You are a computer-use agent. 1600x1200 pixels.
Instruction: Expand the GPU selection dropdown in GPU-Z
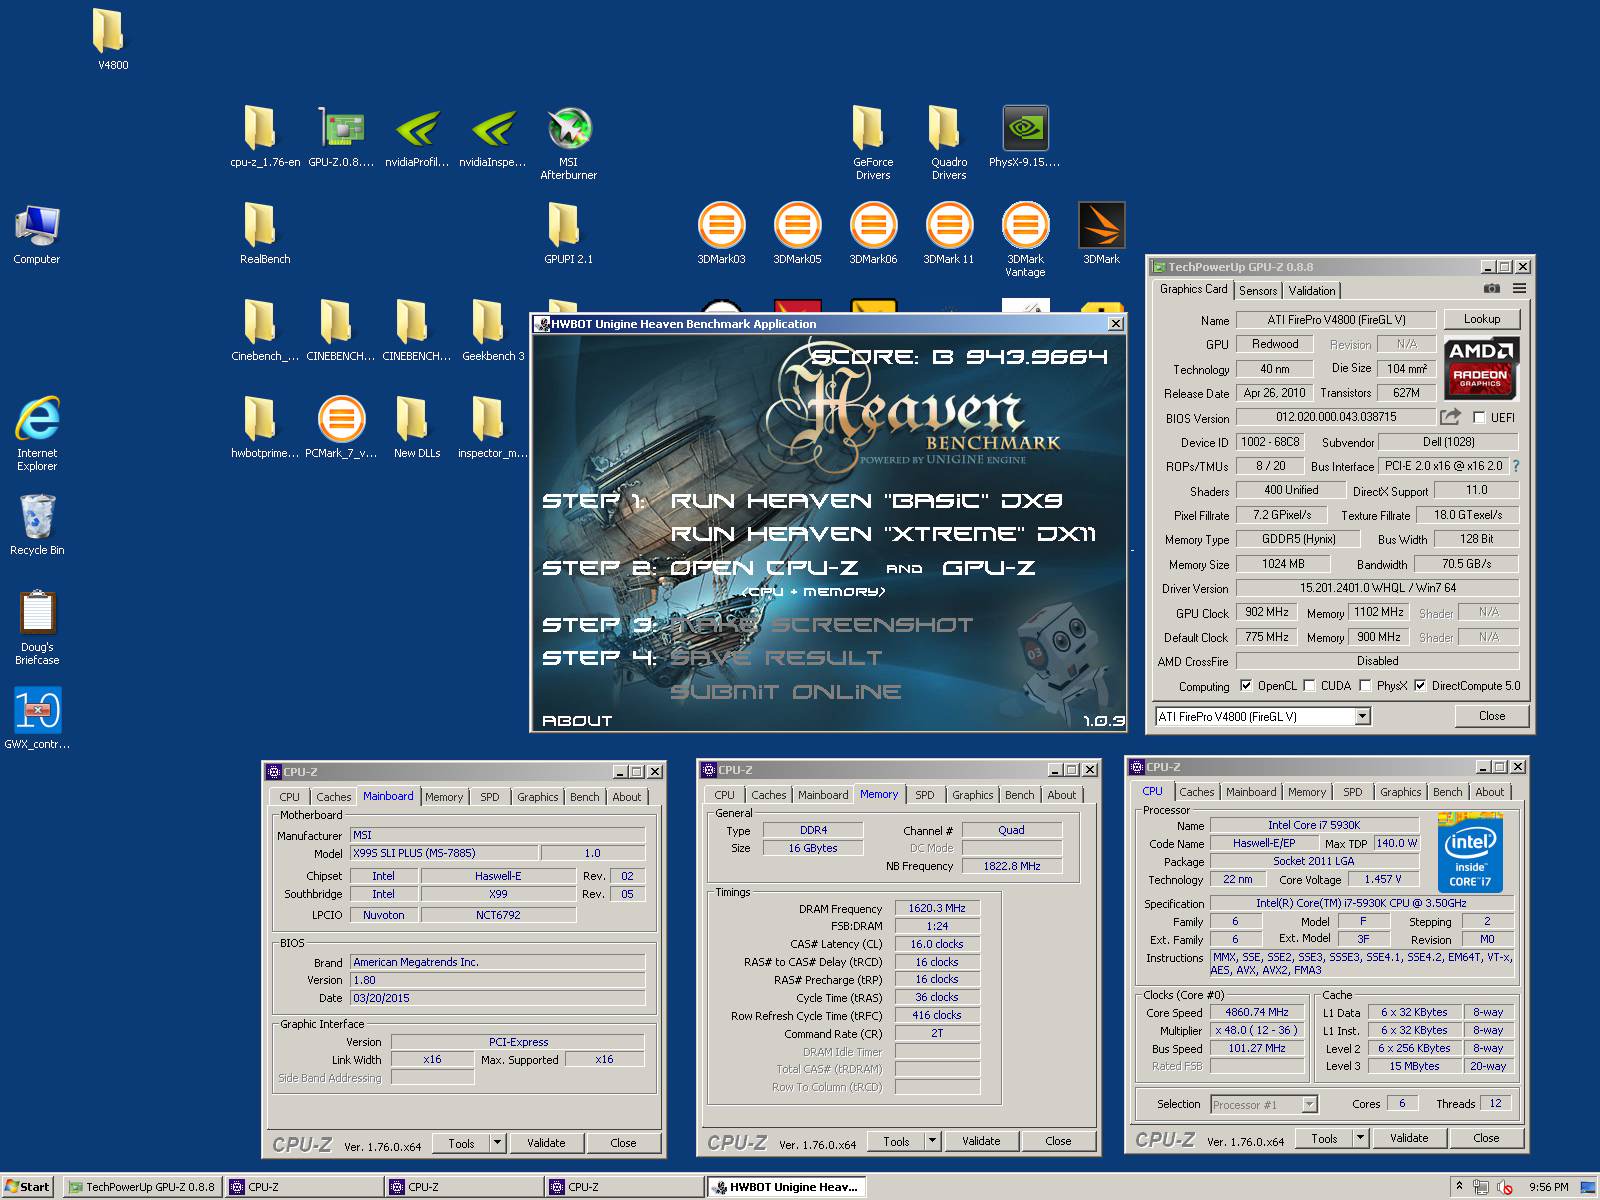point(1362,716)
